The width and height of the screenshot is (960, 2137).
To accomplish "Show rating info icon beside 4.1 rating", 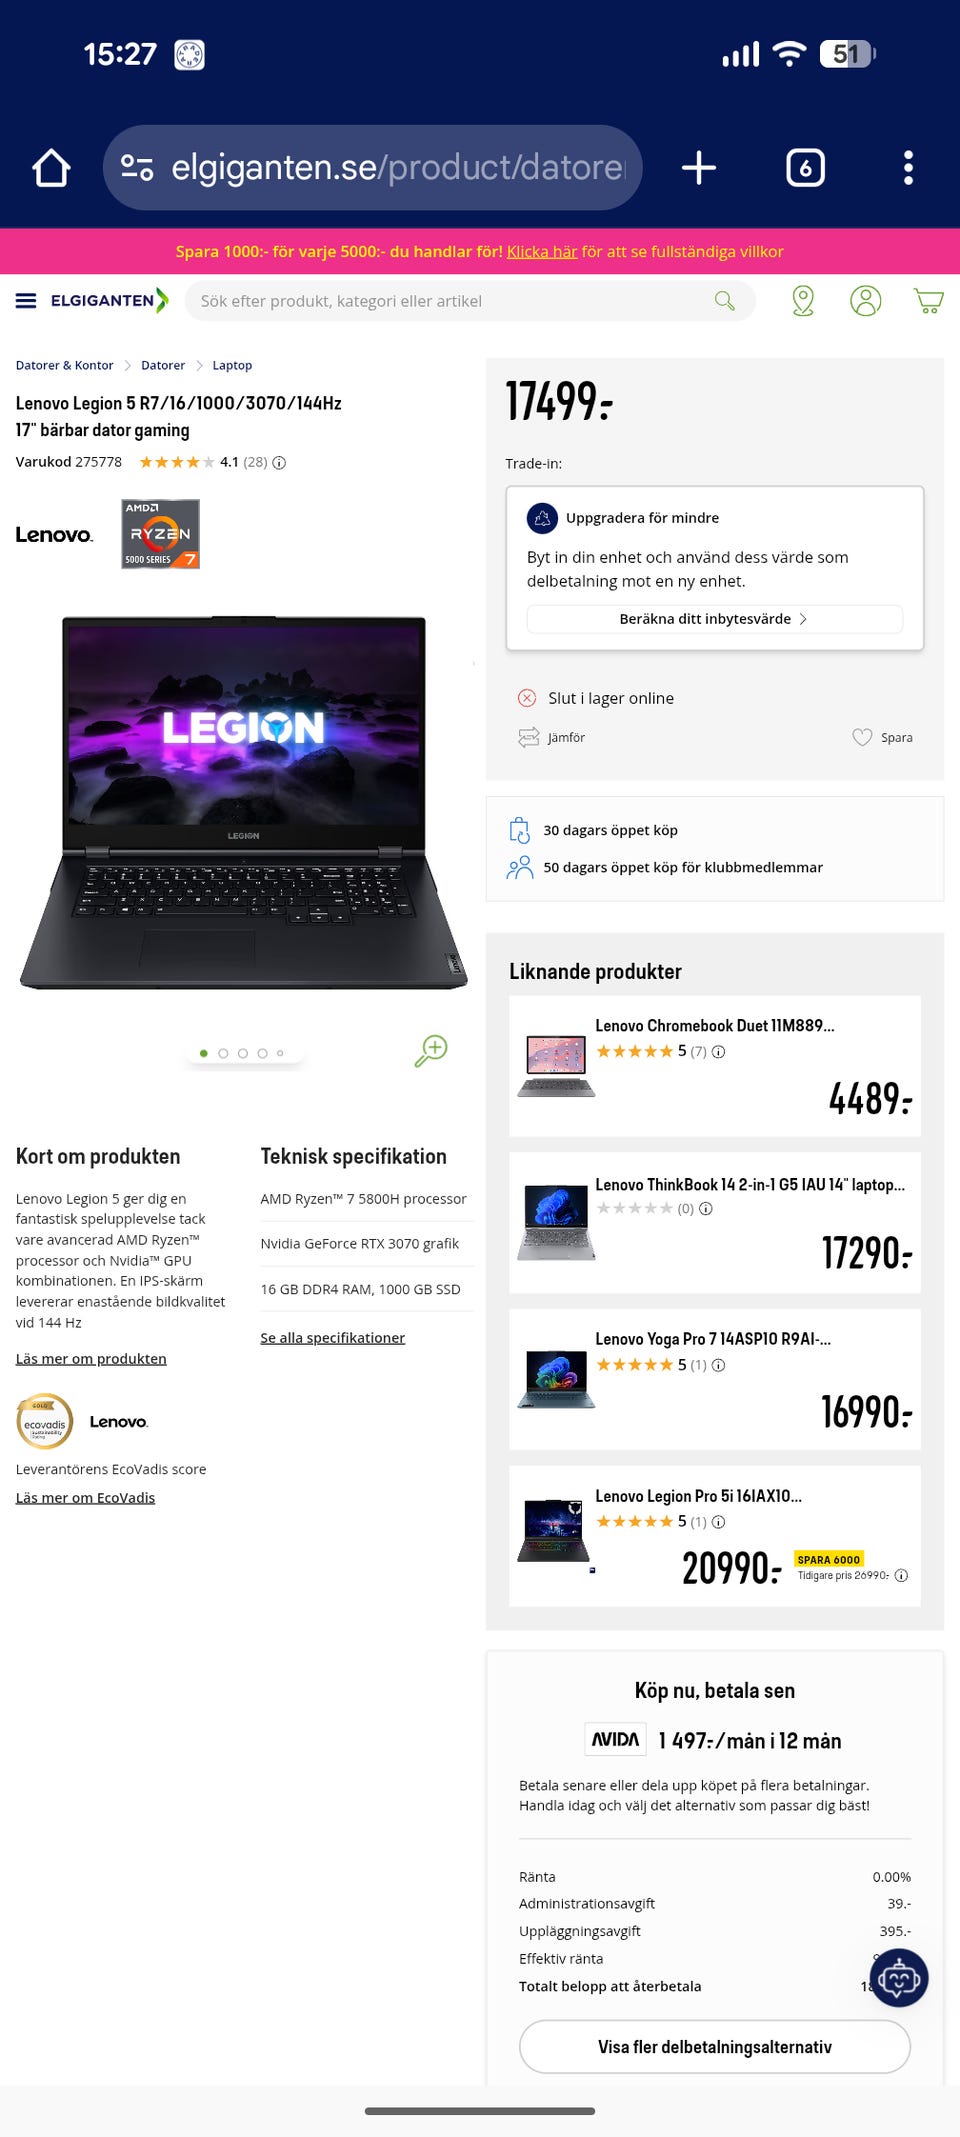I will (280, 463).
